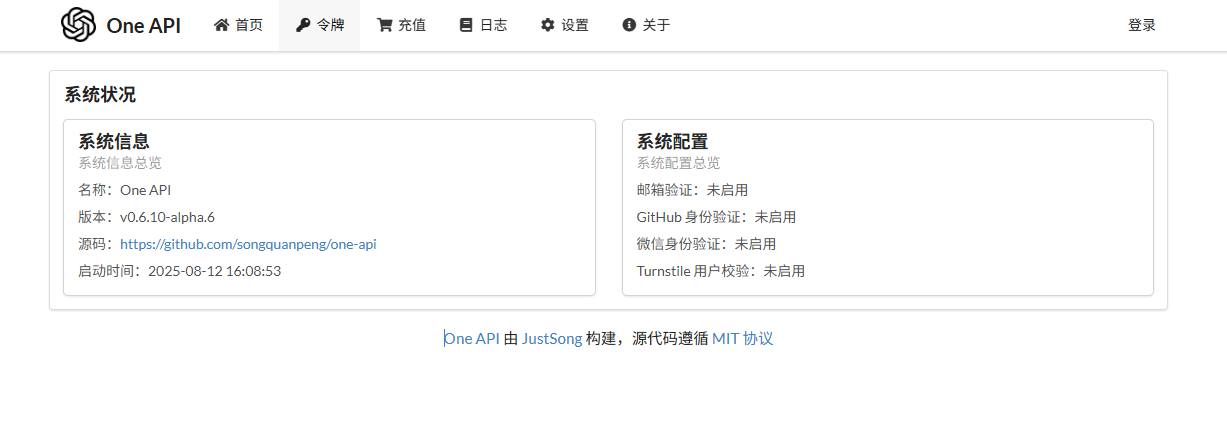This screenshot has width=1227, height=447.
Task: Click the 名称：One API row
Action: [125, 190]
